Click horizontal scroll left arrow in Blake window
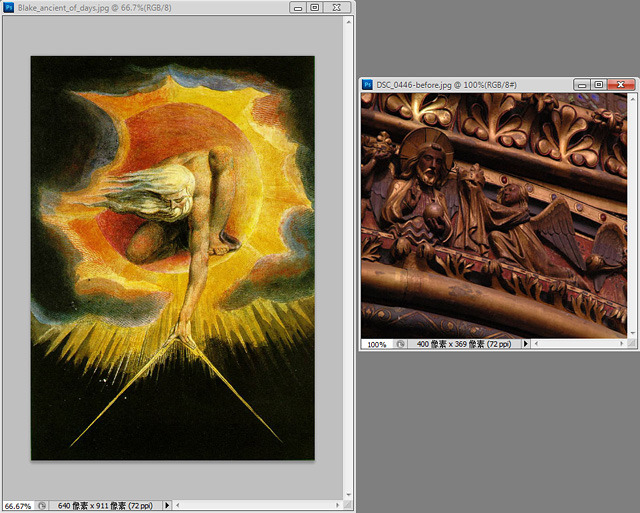The height and width of the screenshot is (513, 640). (178, 505)
